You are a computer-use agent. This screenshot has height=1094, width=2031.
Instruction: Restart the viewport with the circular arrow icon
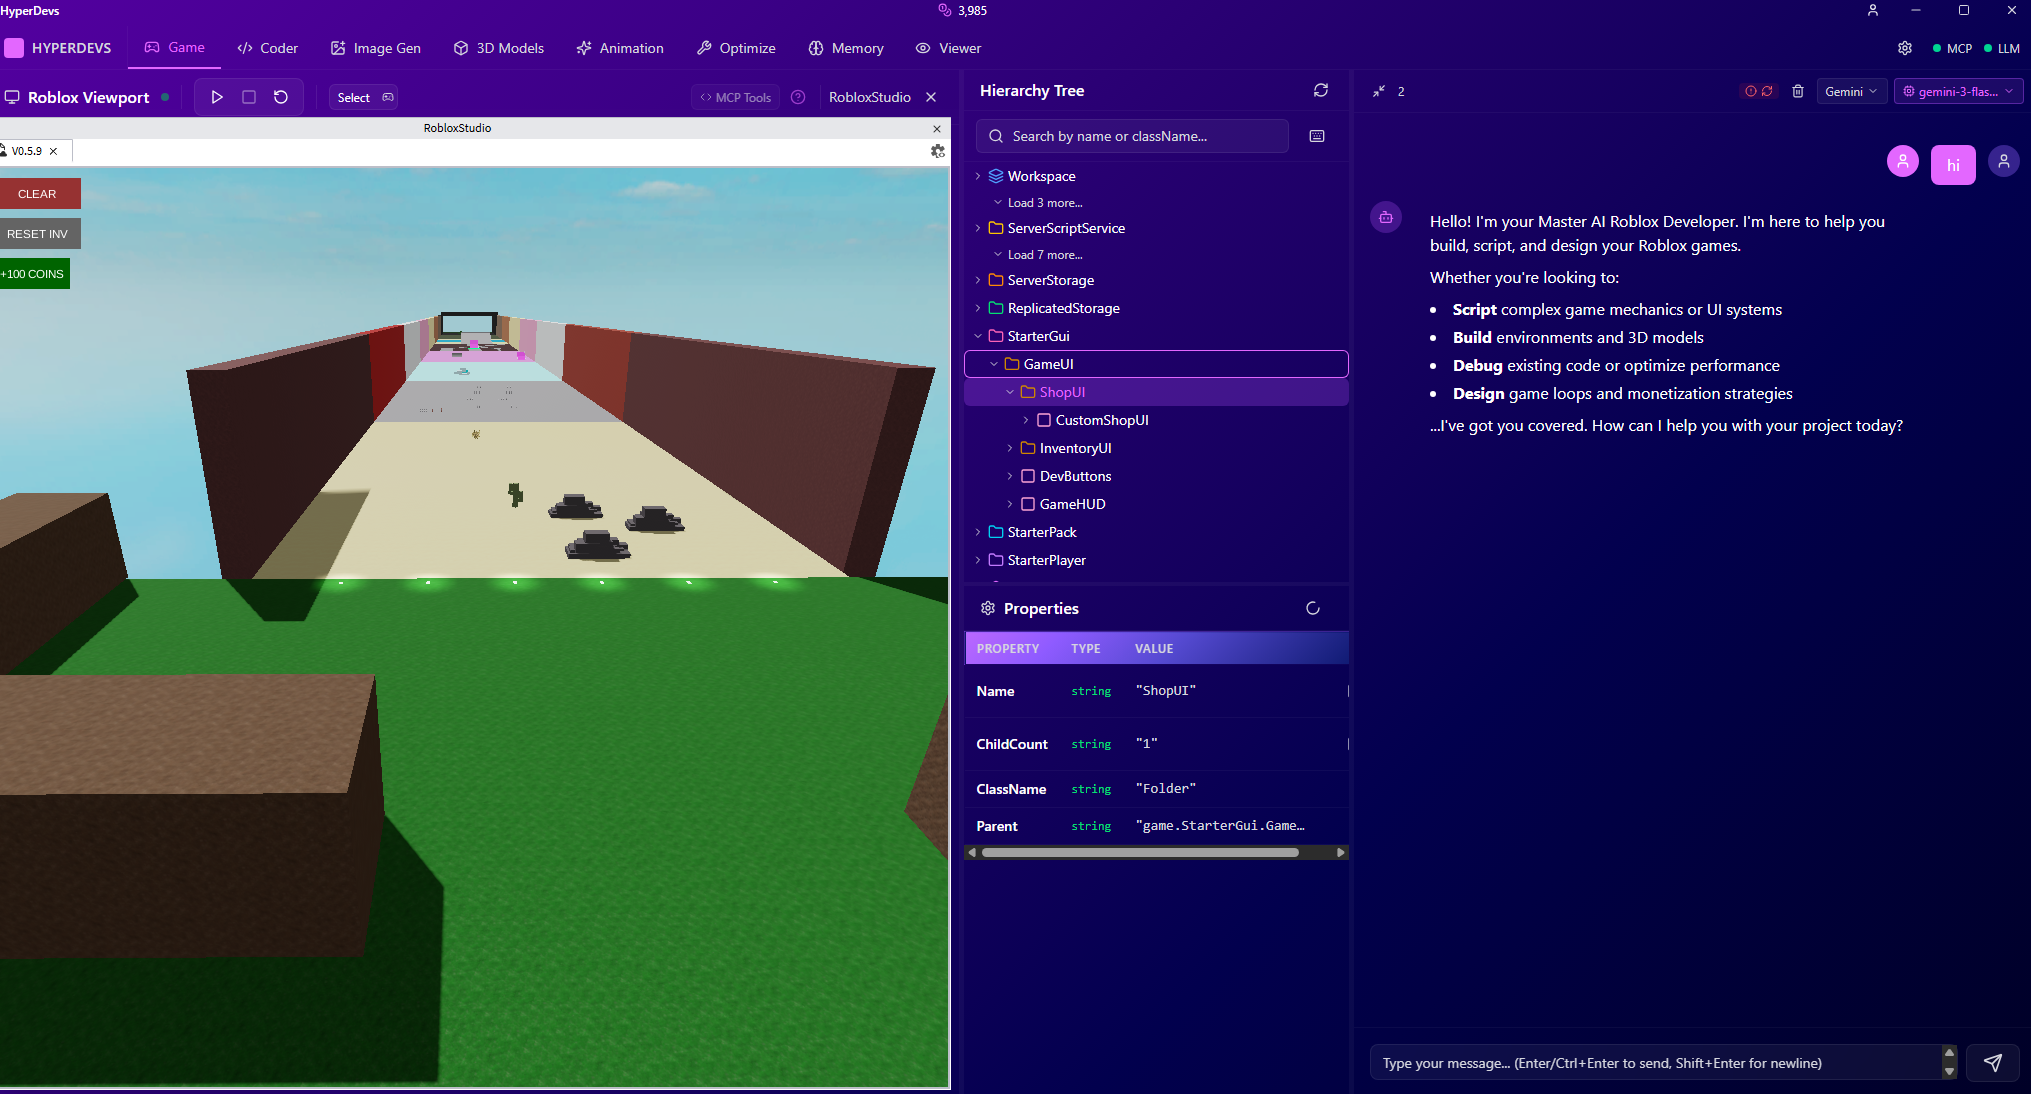(x=281, y=97)
